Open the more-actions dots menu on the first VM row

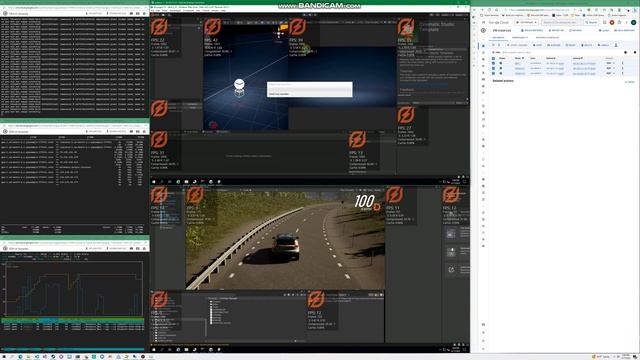point(622,63)
